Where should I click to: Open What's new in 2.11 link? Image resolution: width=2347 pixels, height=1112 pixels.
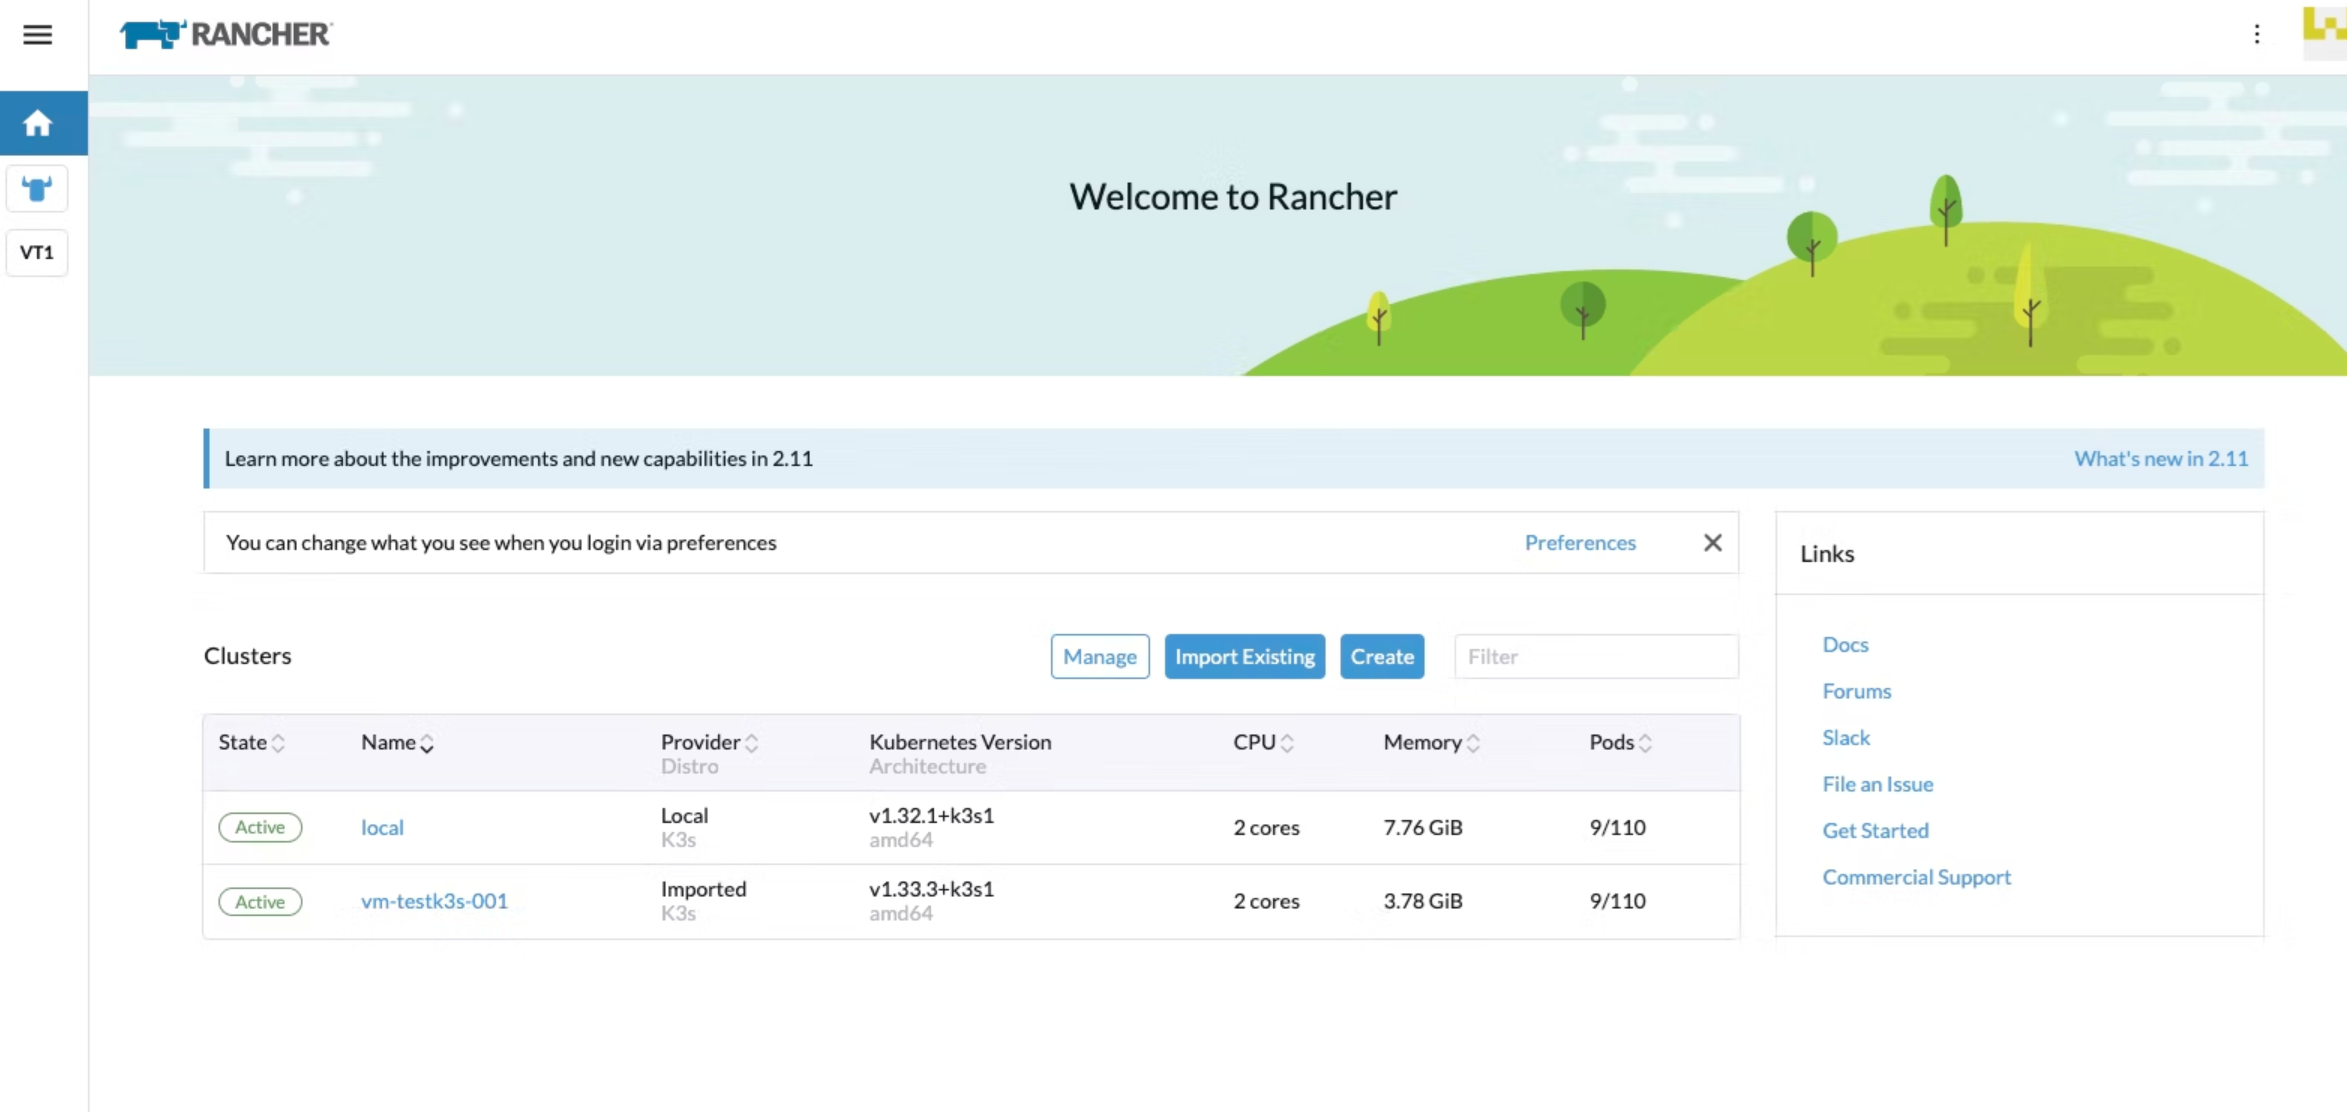click(x=2160, y=458)
